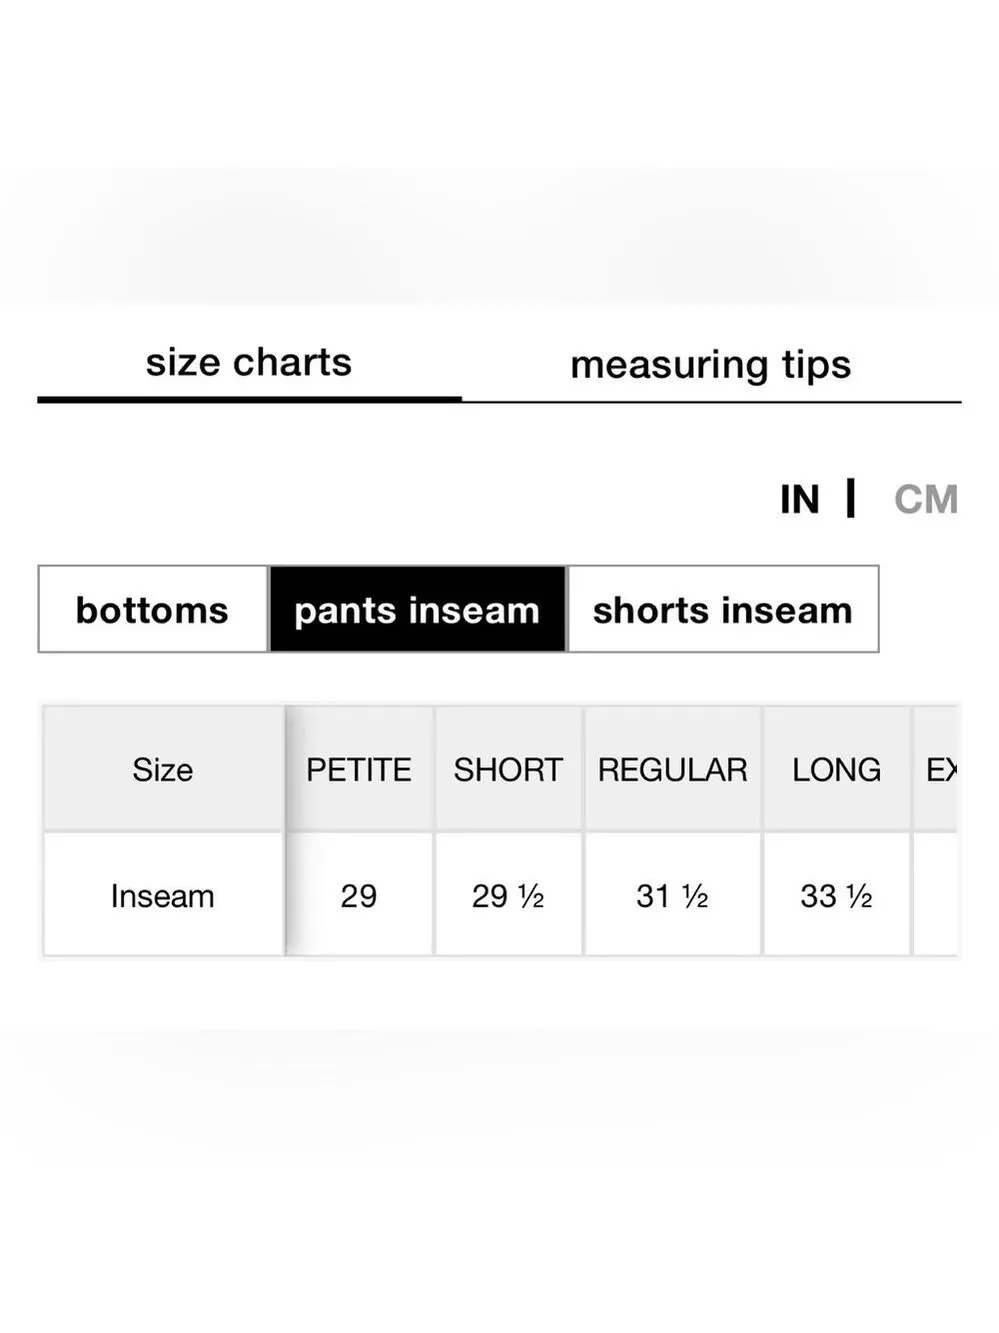Click the Inseam row label
Image resolution: width=999 pixels, height=1333 pixels.
163,895
